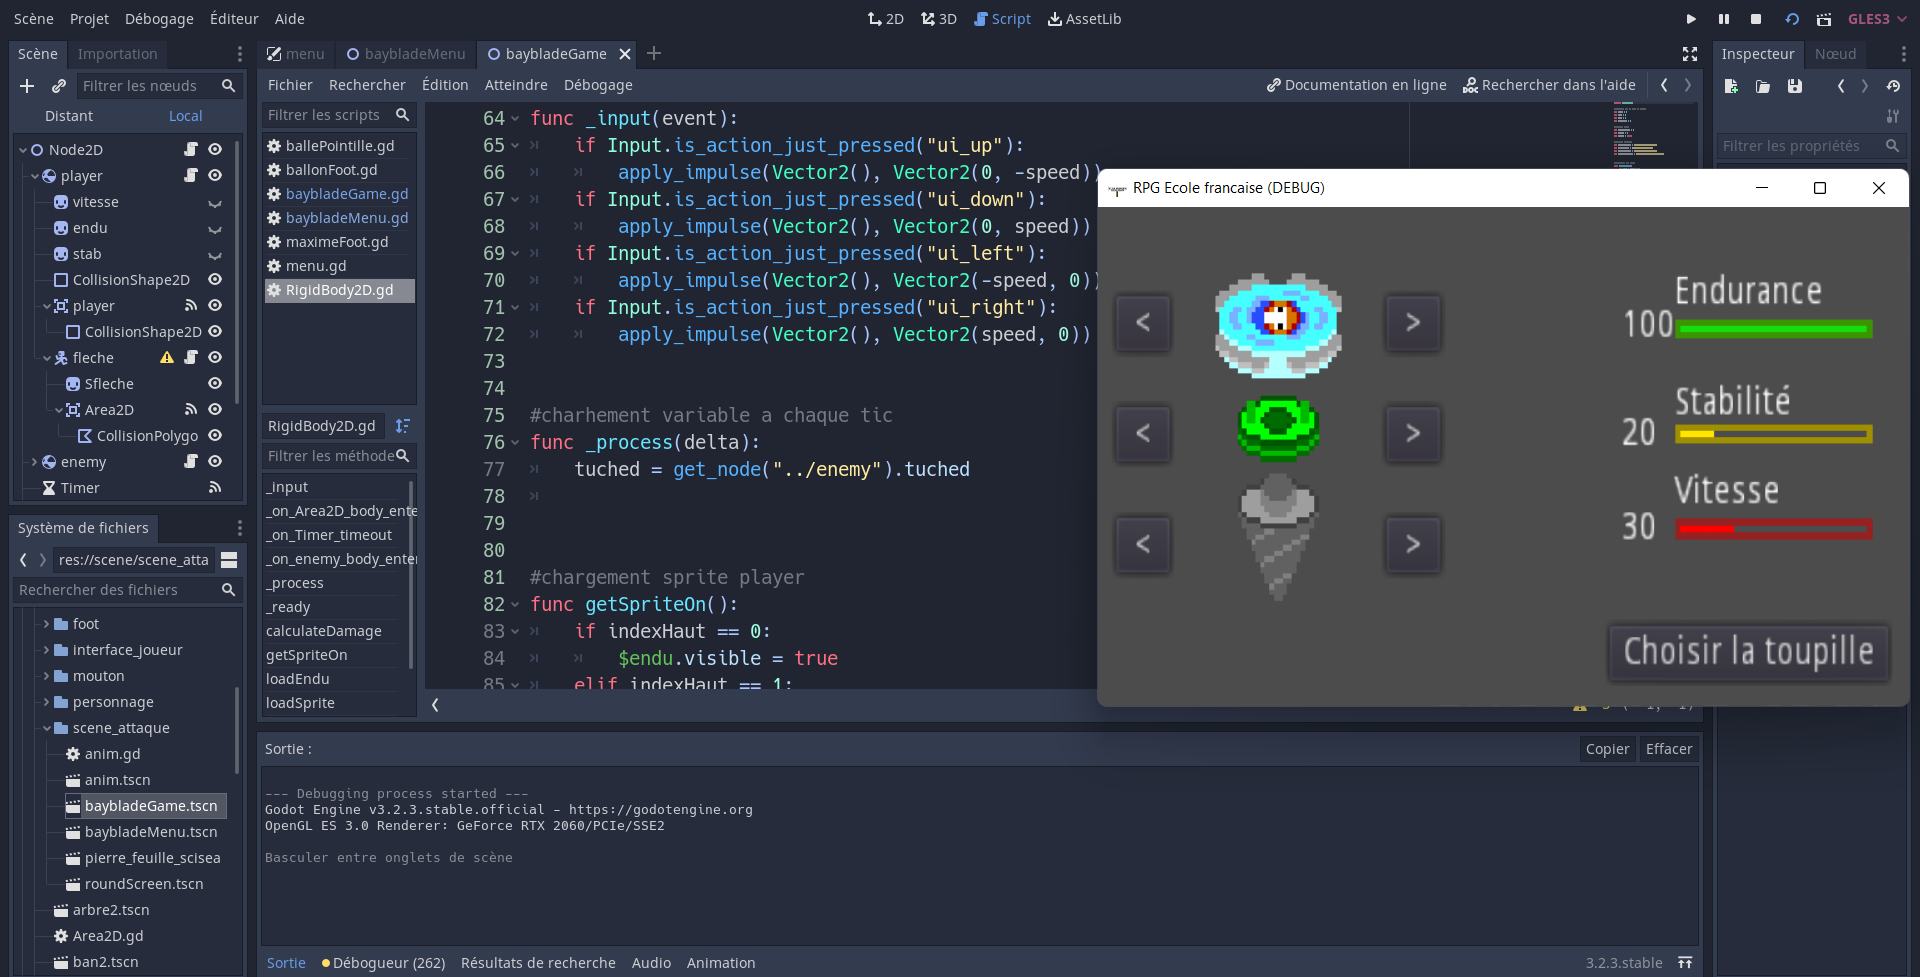Viewport: 1920px width, 977px height.
Task: Expand the mouton folder
Action: pyautogui.click(x=46, y=676)
